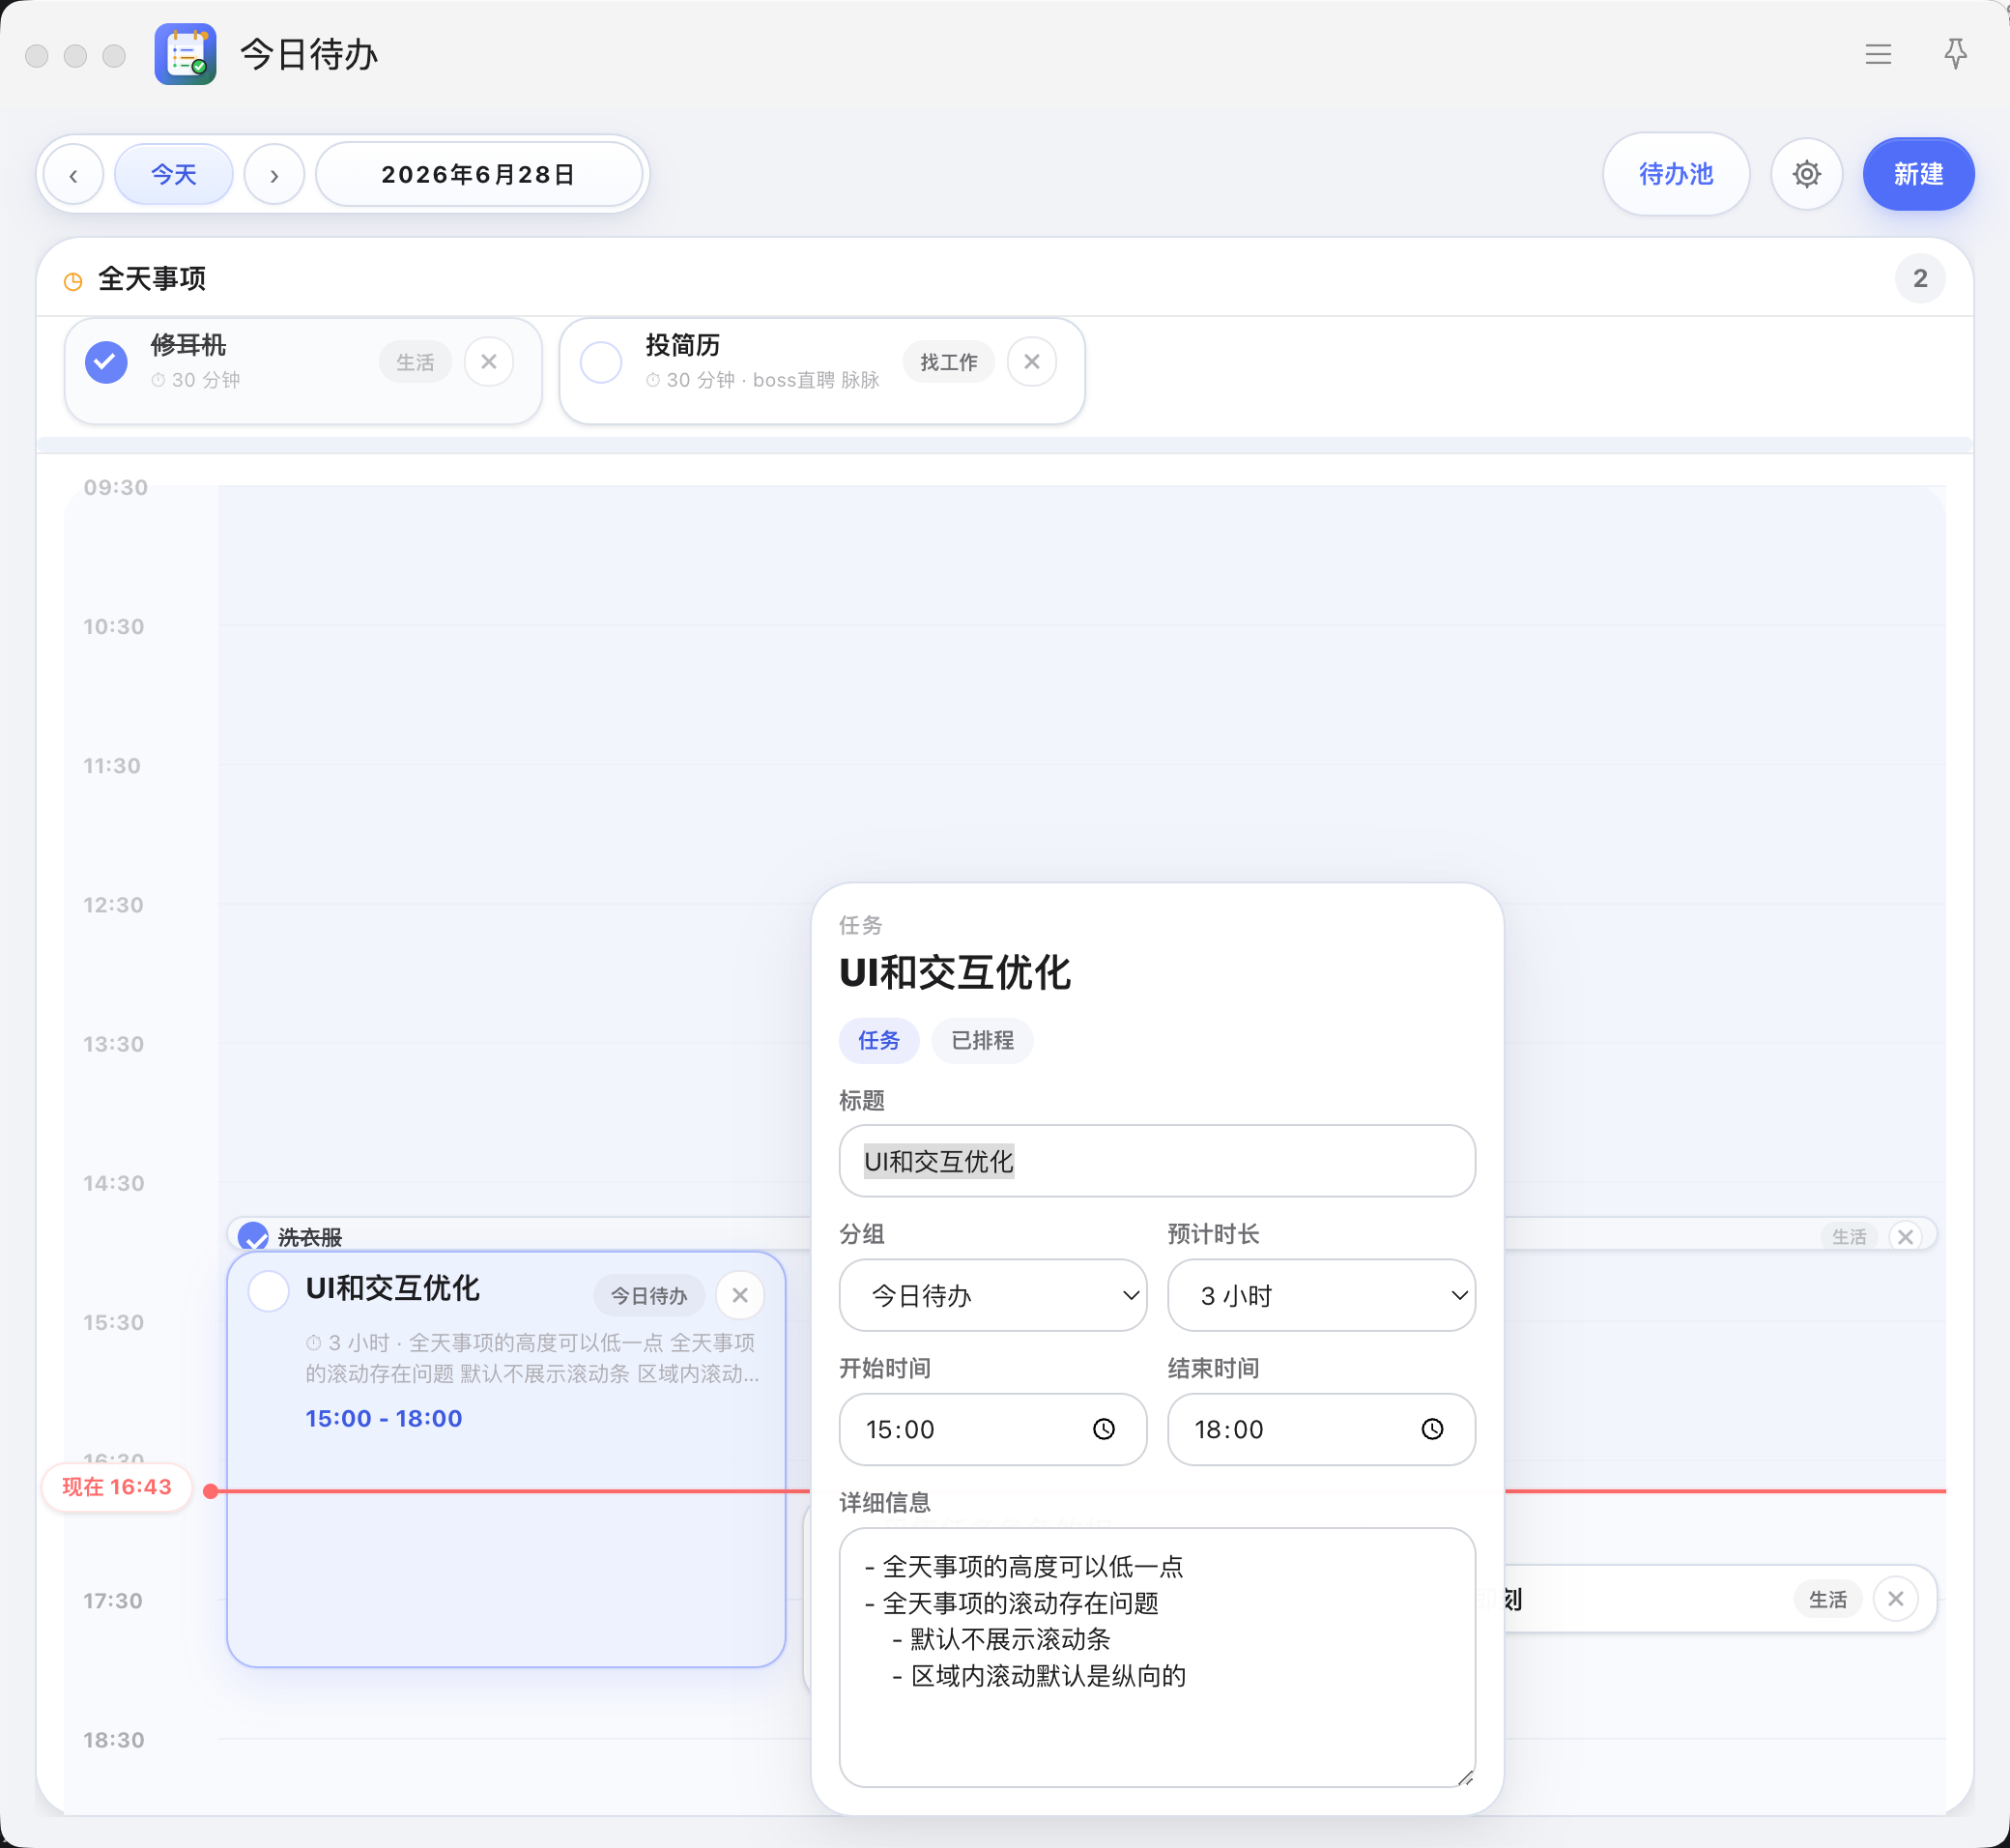The height and width of the screenshot is (1848, 2010).
Task: Focus the 结束时间 field 18:00
Action: (x=1321, y=1430)
